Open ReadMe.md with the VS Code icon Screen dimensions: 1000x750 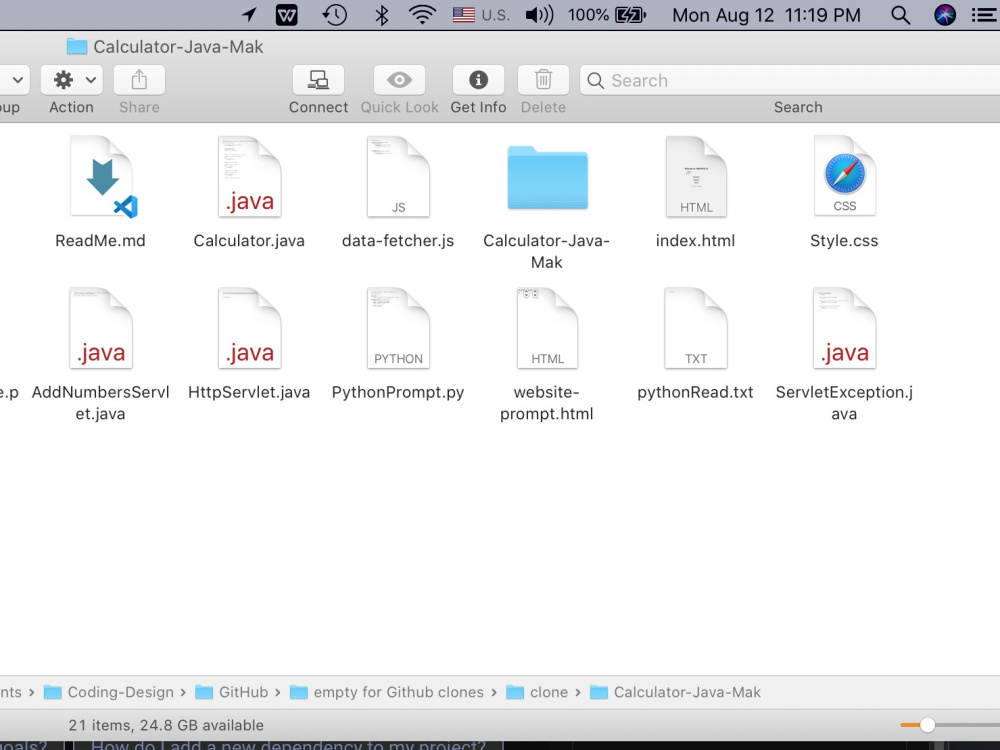click(100, 177)
